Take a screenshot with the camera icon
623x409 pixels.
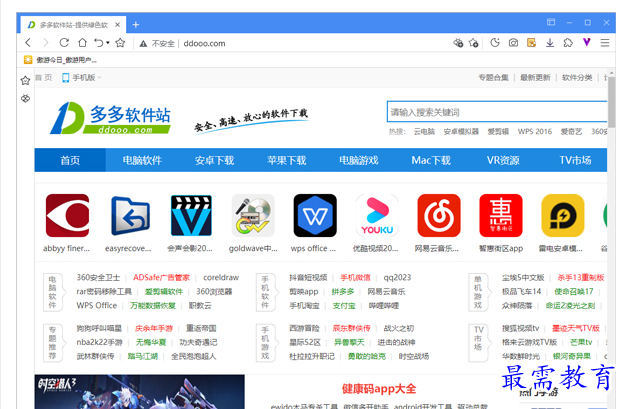click(x=513, y=43)
